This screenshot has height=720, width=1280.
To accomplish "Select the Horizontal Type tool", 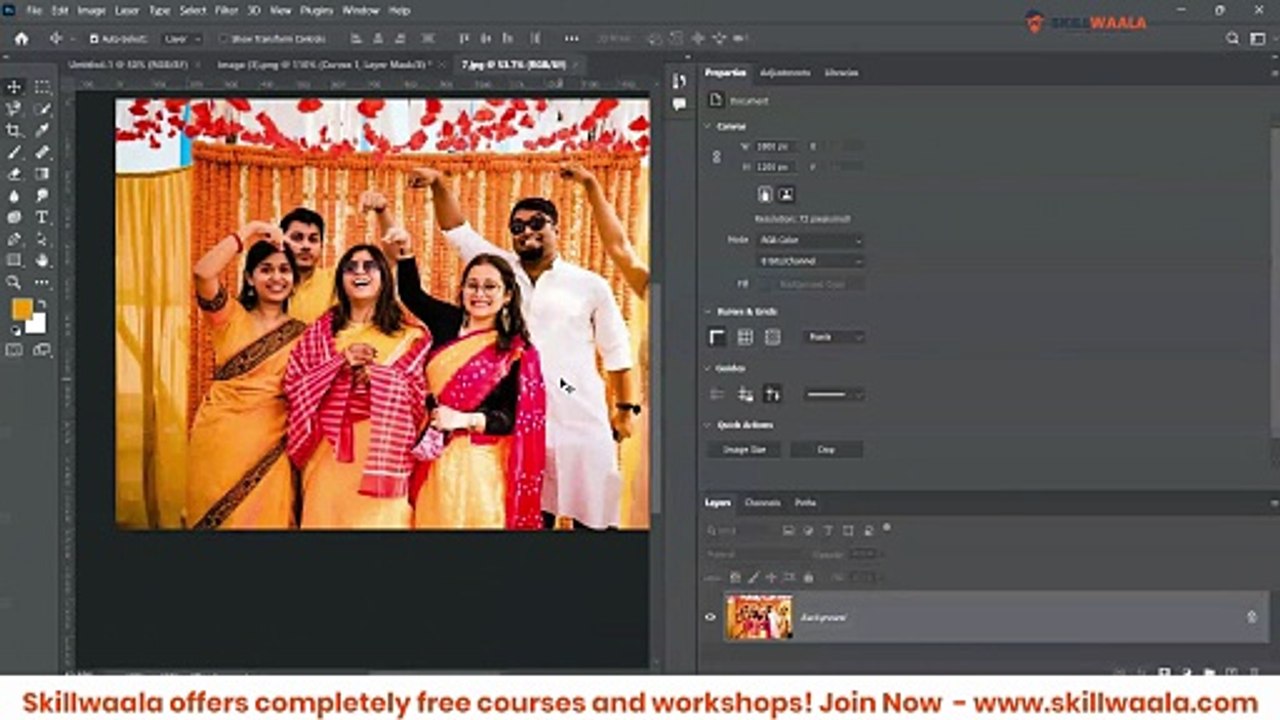I will 42,217.
